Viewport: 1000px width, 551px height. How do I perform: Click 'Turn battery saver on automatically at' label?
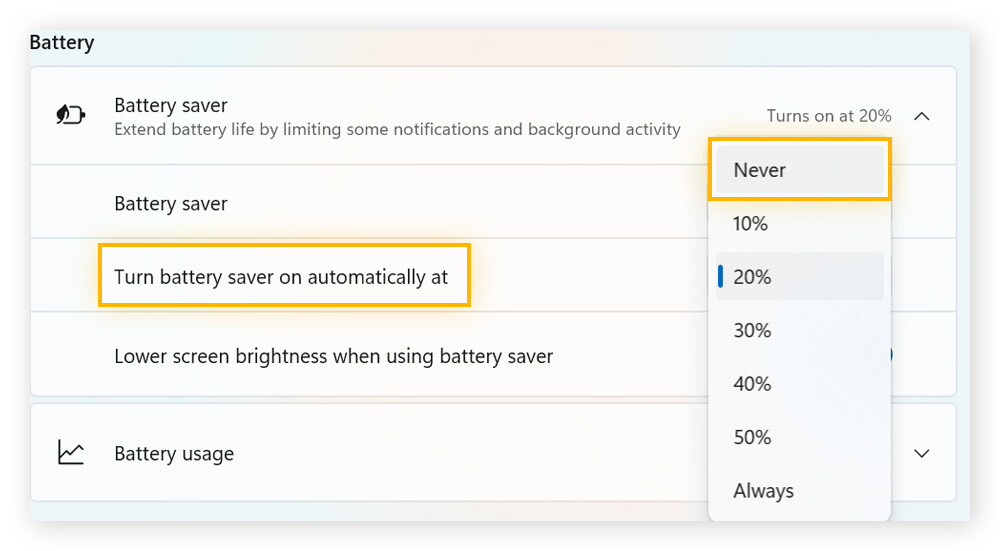pyautogui.click(x=281, y=277)
